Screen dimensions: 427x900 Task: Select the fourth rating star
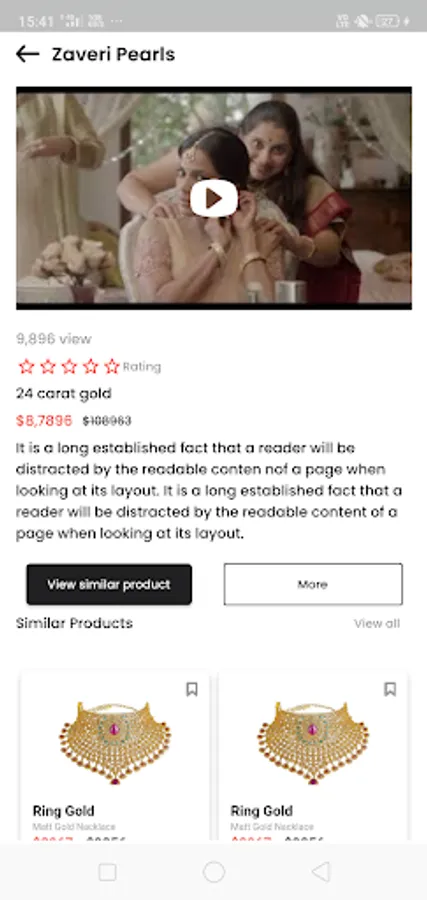91,366
